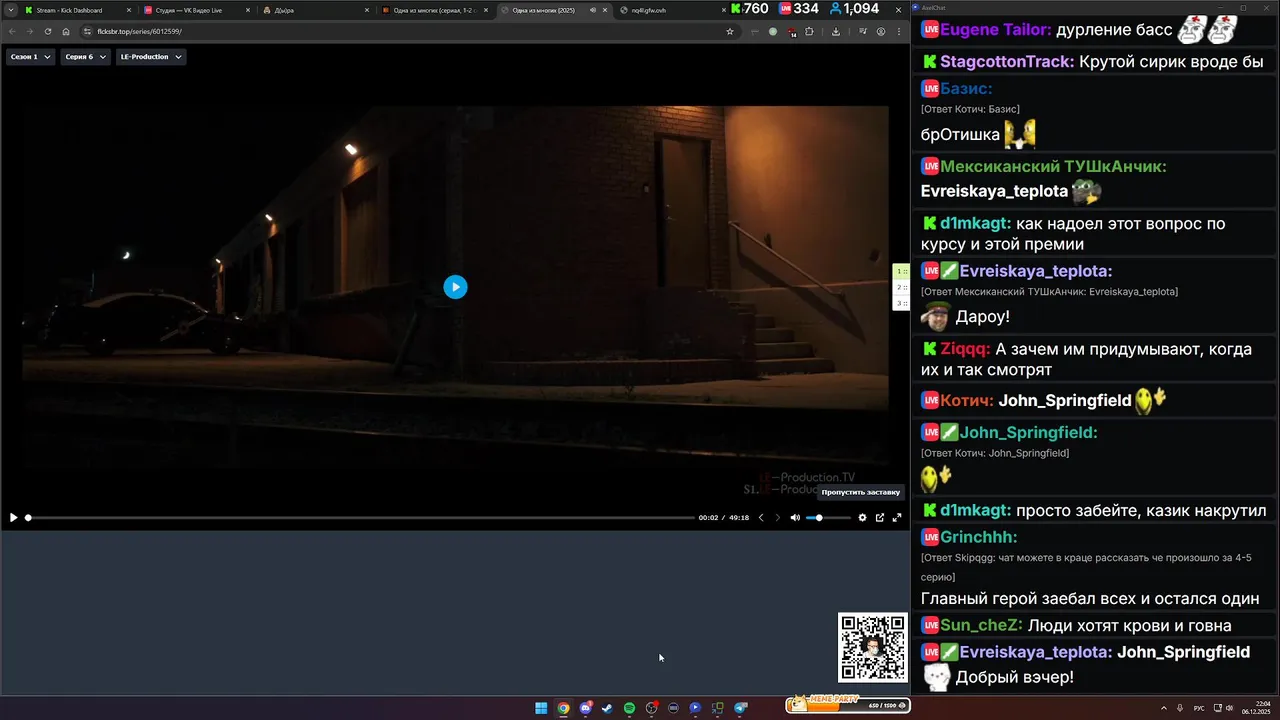This screenshot has width=1280, height=720.
Task: Open system tray volume icon
Action: coord(1229,708)
